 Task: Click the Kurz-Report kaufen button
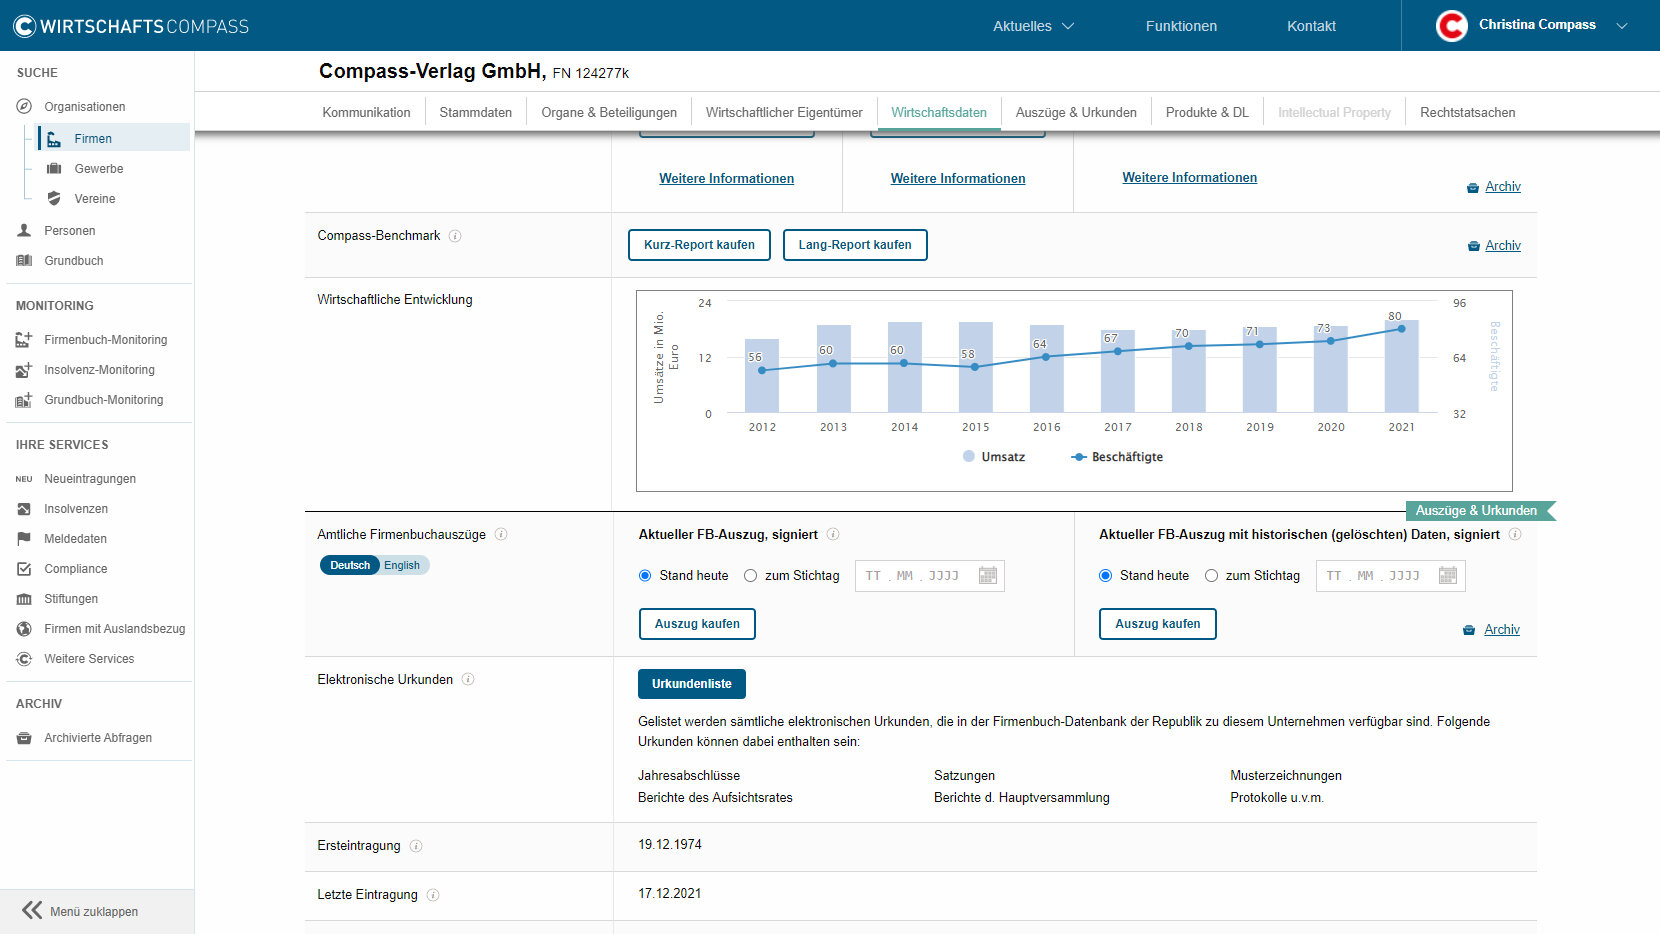pos(699,245)
